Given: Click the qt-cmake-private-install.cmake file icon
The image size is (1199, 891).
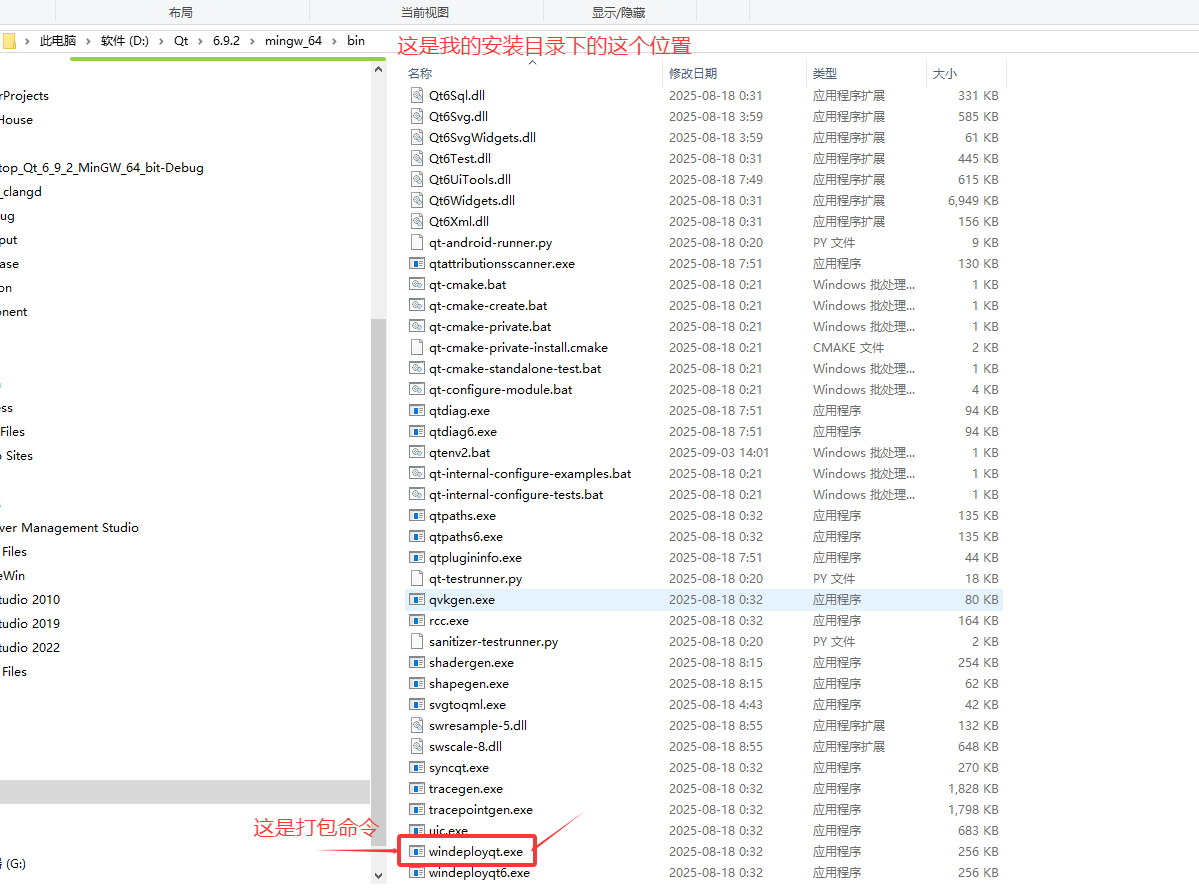Looking at the screenshot, I should (417, 347).
